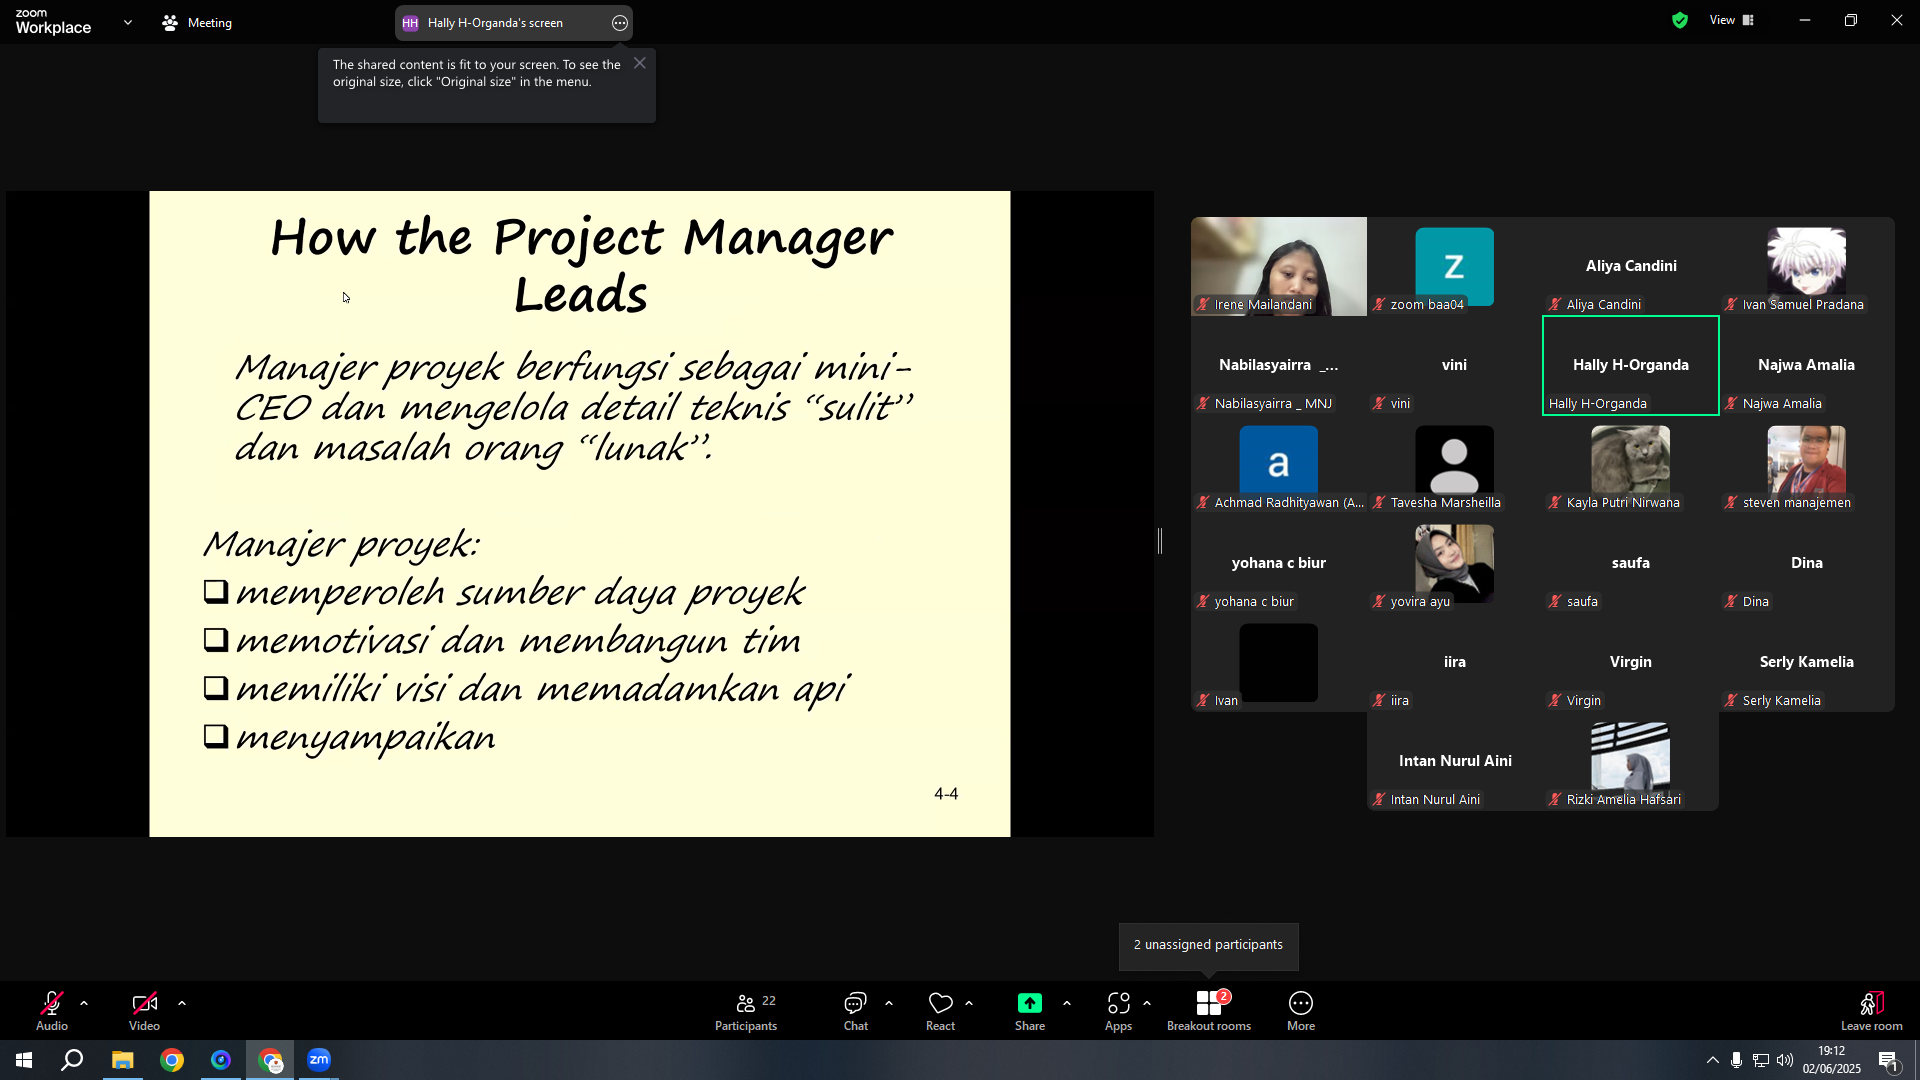Image resolution: width=1920 pixels, height=1080 pixels.
Task: Click slide title How the Project Manager Leads
Action: 581,266
